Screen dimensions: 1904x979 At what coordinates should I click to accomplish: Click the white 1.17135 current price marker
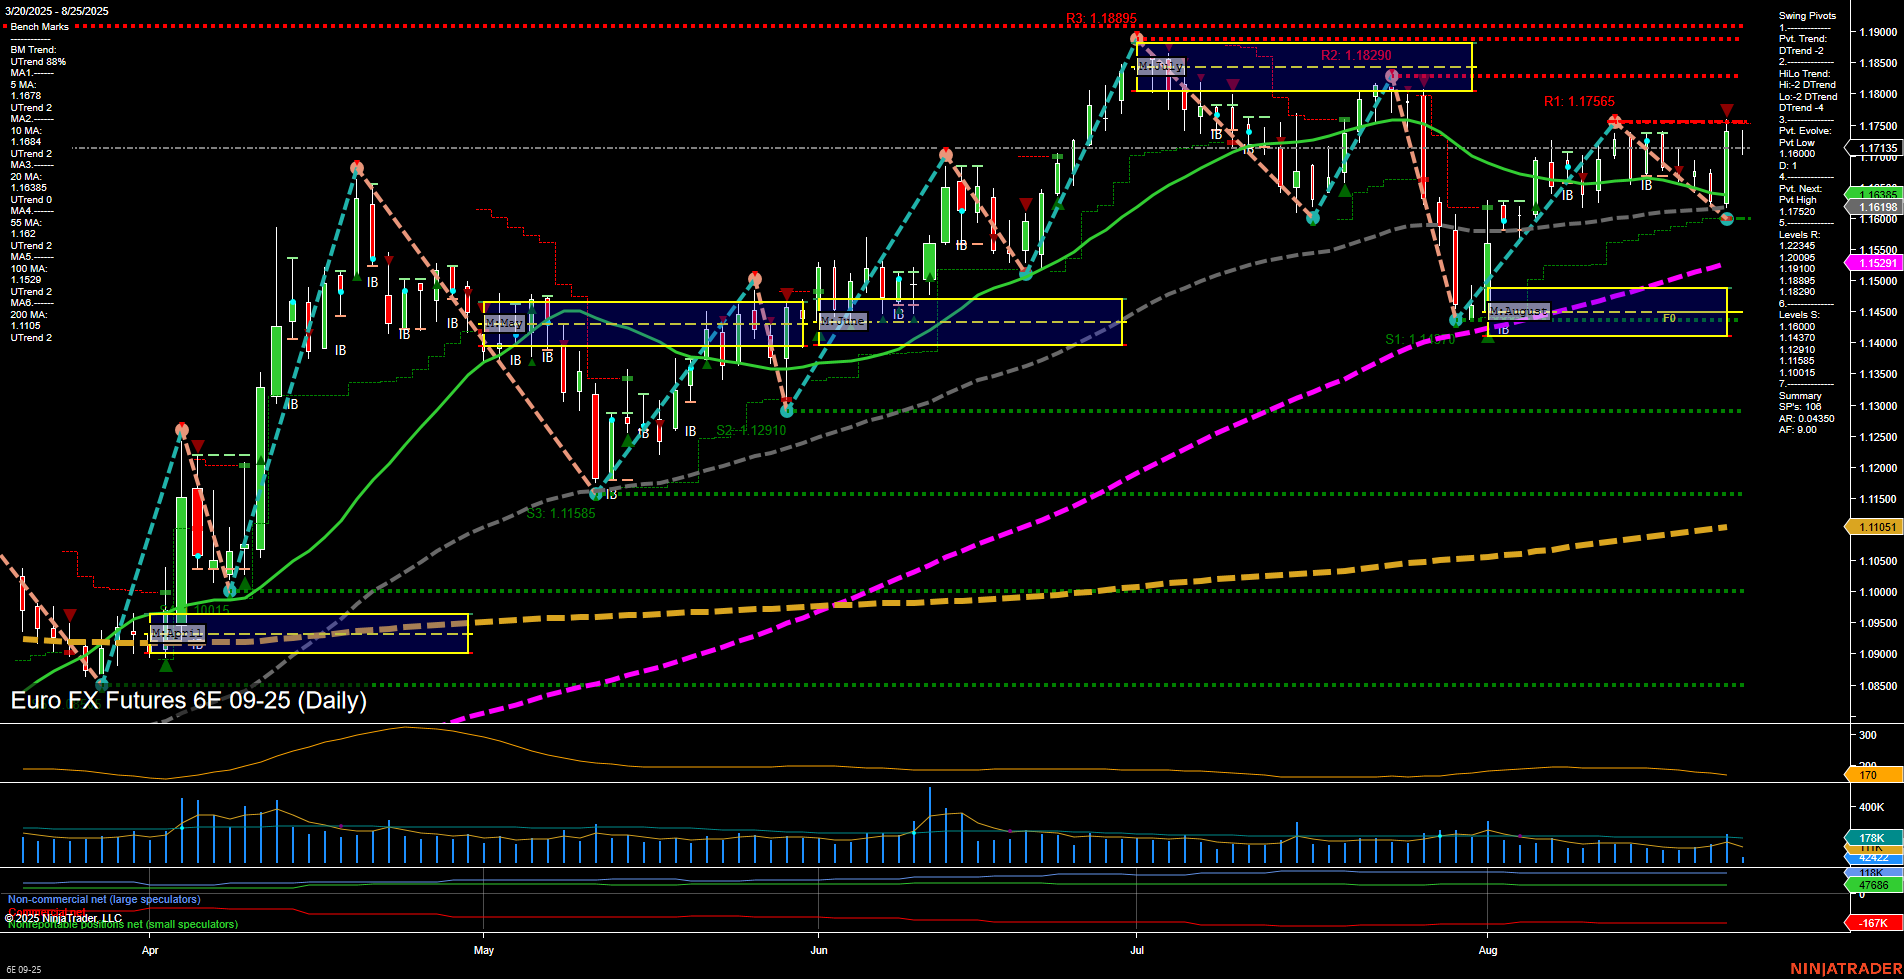point(1875,148)
